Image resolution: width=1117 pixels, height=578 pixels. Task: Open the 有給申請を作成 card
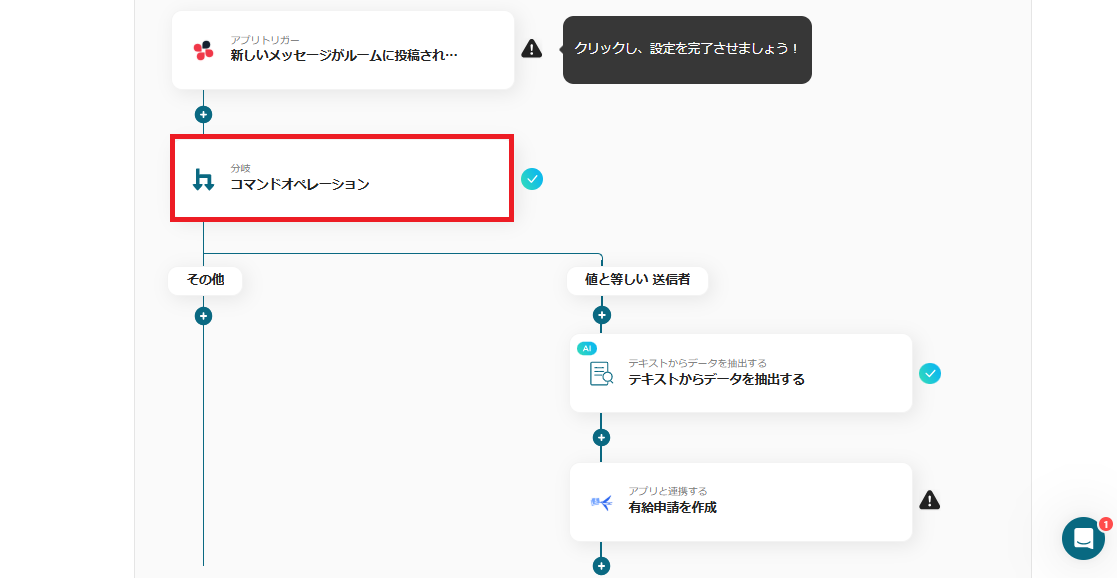(x=741, y=502)
